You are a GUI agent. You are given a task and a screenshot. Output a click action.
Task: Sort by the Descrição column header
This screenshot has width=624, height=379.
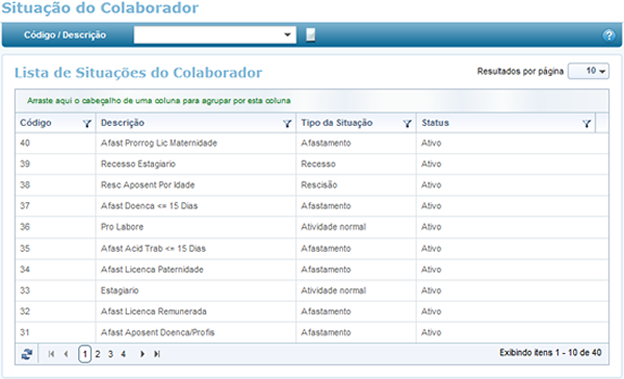click(123, 123)
